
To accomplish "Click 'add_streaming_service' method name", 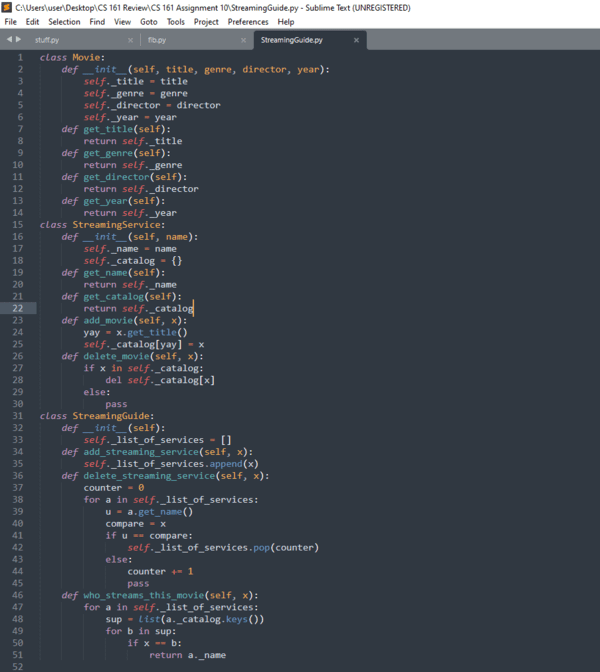I will 141,452.
